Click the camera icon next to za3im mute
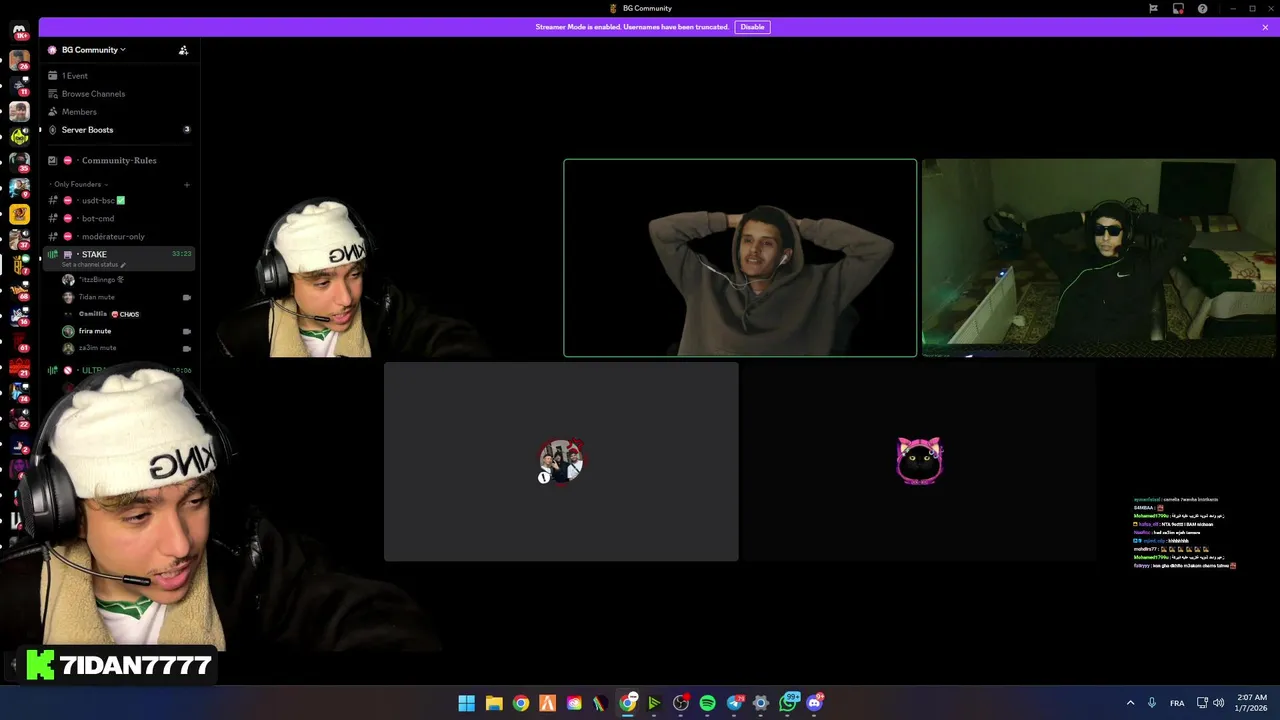The image size is (1280, 720). [x=187, y=348]
